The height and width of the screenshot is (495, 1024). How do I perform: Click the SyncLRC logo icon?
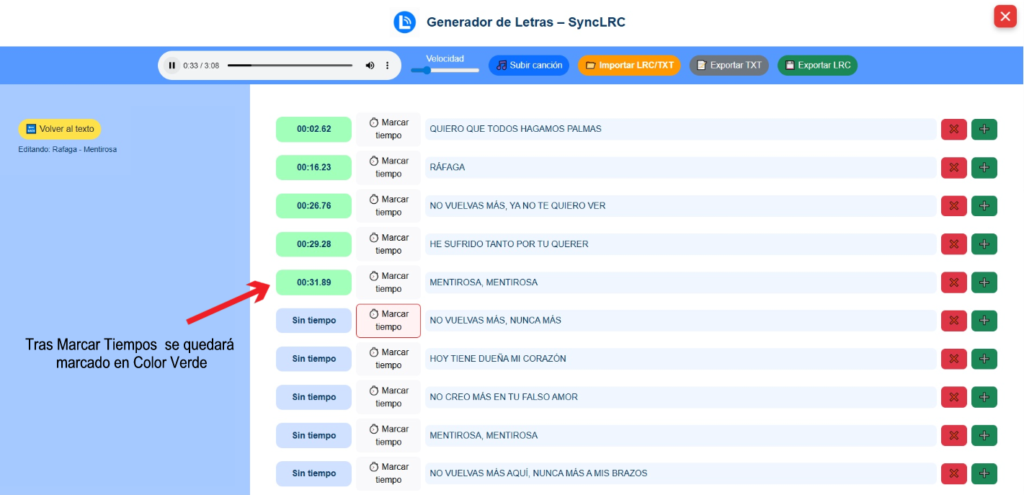[404, 22]
